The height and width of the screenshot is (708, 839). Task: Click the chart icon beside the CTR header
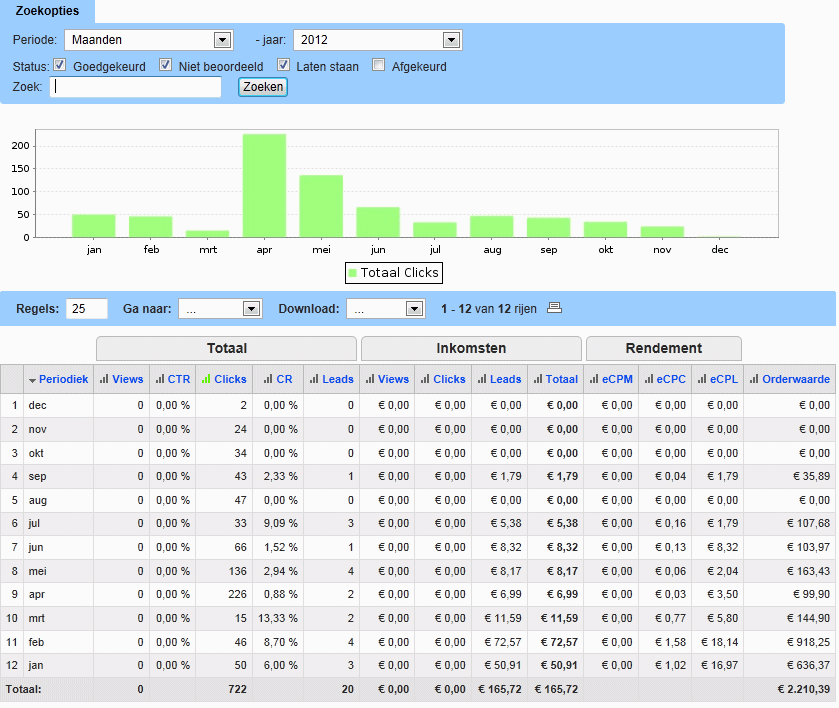coord(159,379)
